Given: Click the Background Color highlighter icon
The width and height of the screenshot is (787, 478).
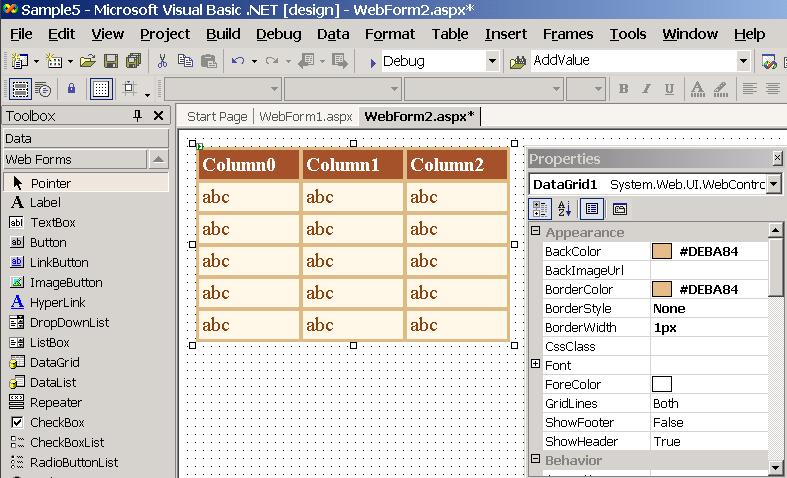Looking at the screenshot, I should 721,89.
